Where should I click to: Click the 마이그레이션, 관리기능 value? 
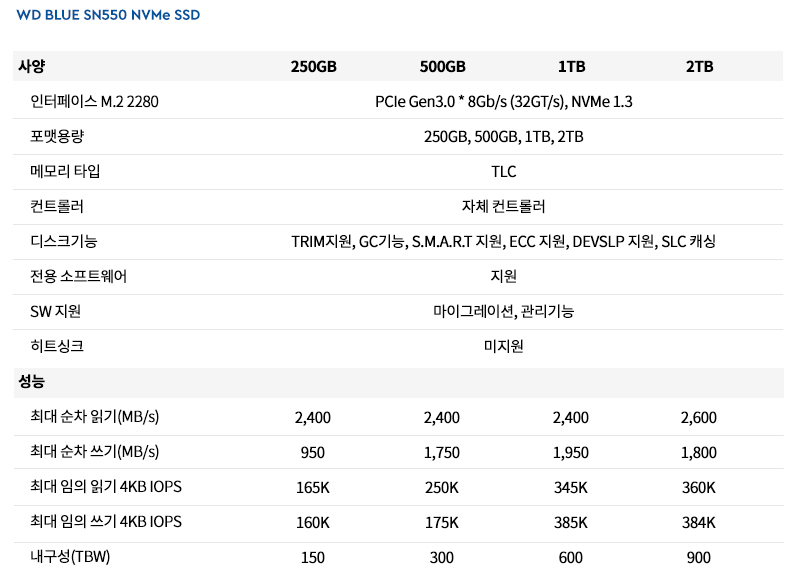click(x=503, y=311)
